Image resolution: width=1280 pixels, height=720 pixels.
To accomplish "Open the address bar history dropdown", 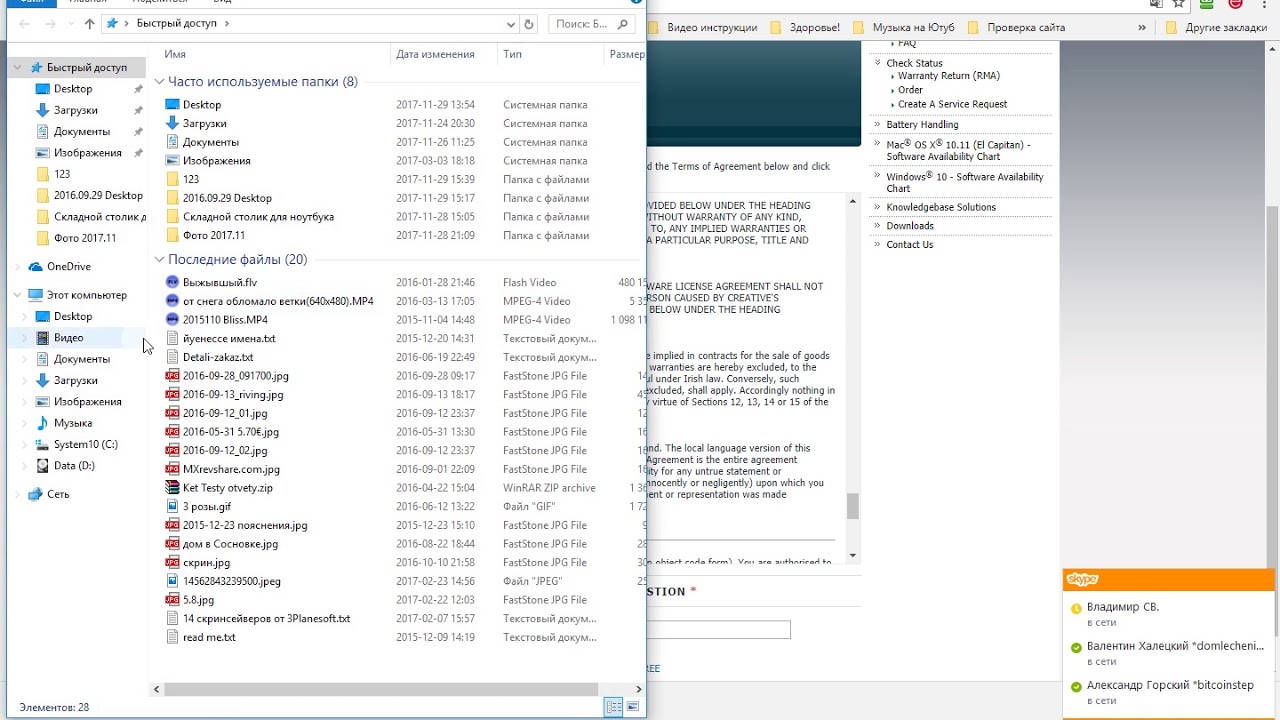I will [511, 23].
